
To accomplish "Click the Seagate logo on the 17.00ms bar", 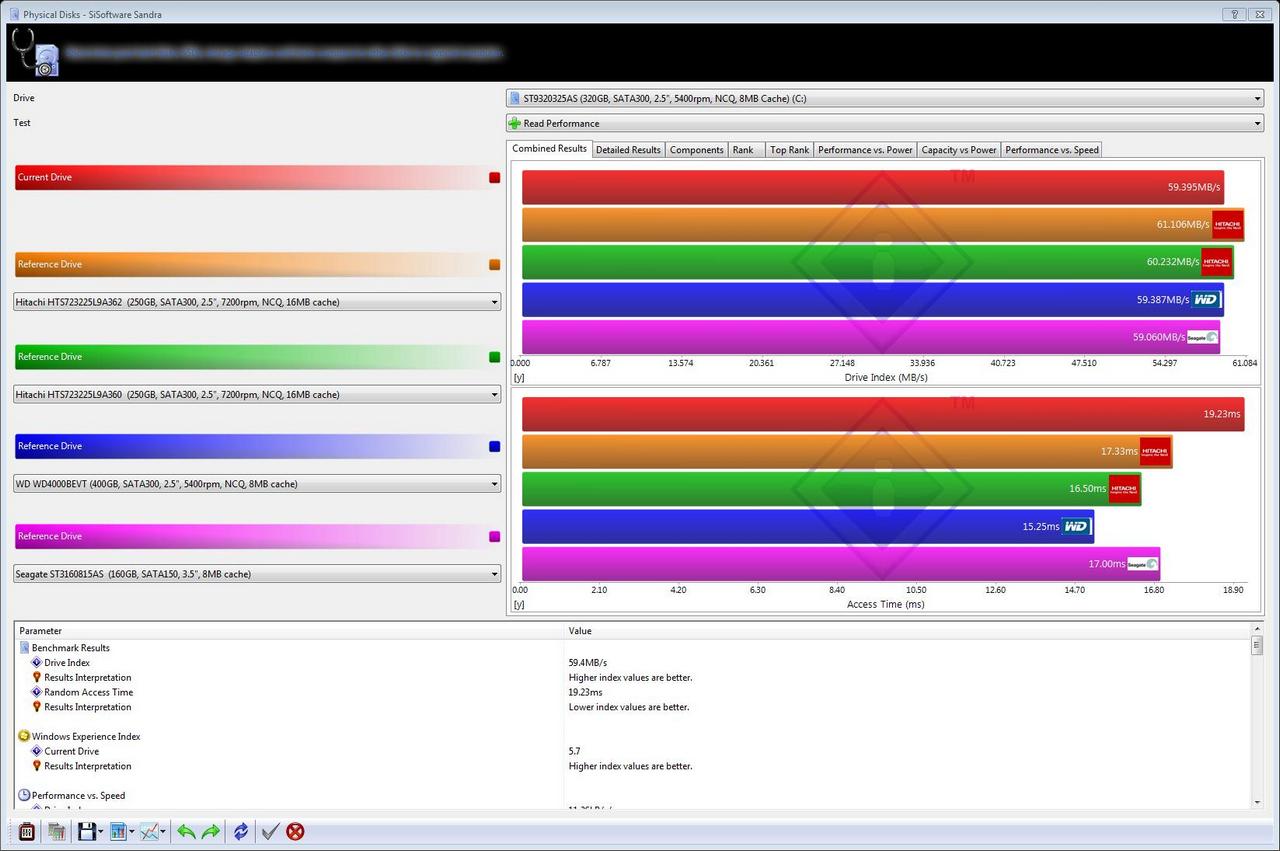I will (1142, 564).
